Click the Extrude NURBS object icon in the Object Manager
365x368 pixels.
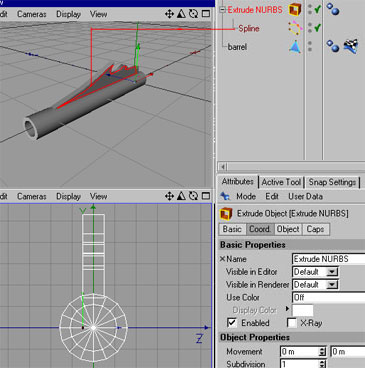pos(295,9)
